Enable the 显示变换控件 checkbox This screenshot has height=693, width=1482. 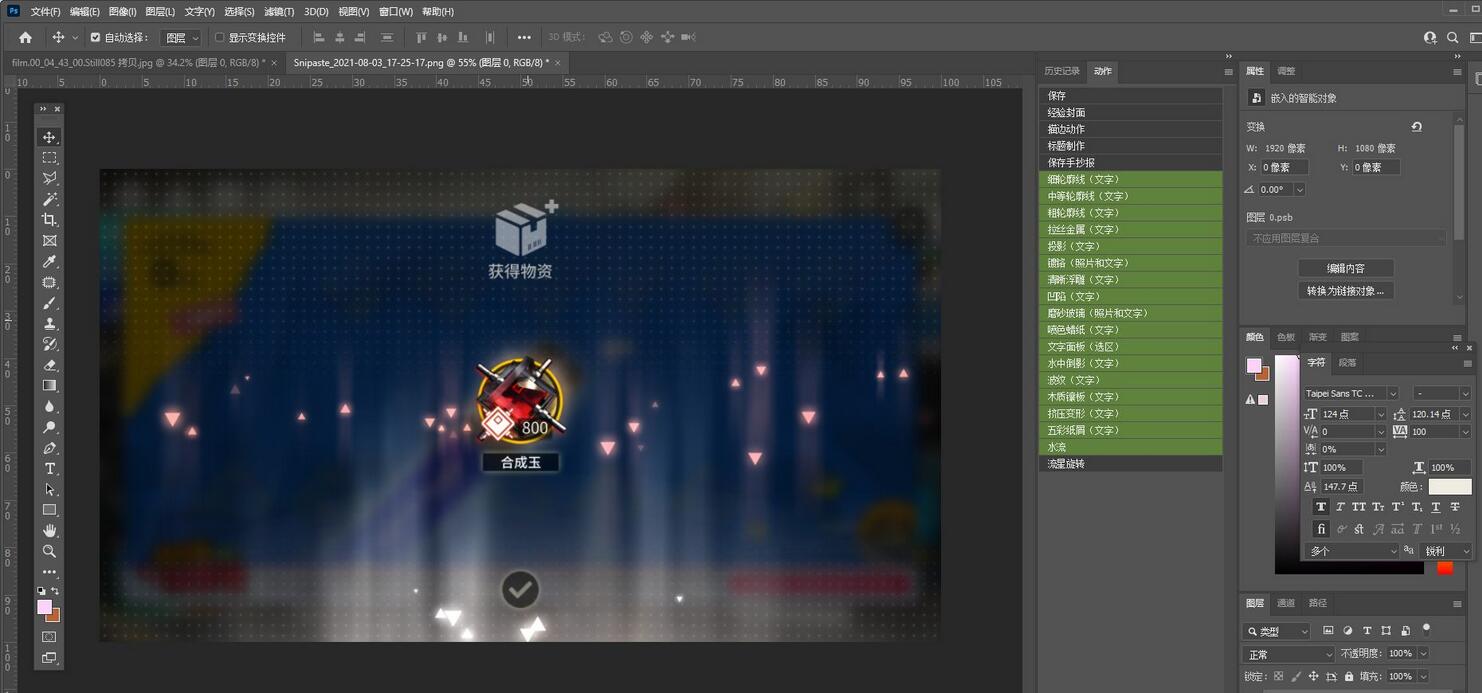tap(220, 37)
